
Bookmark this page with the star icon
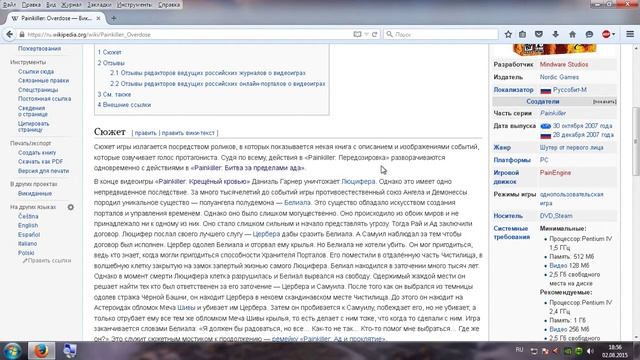508,34
